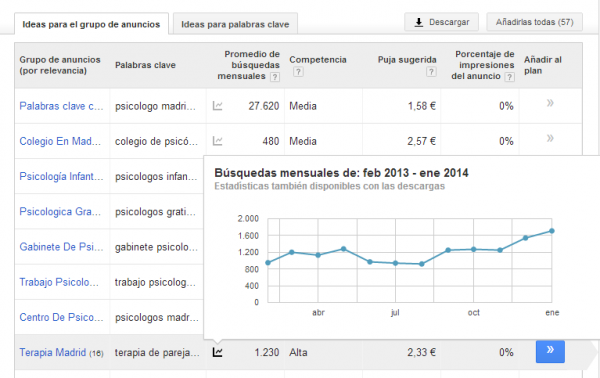Open Colegio En Mad... ad group link
This screenshot has width=600, height=378.
click(60, 141)
